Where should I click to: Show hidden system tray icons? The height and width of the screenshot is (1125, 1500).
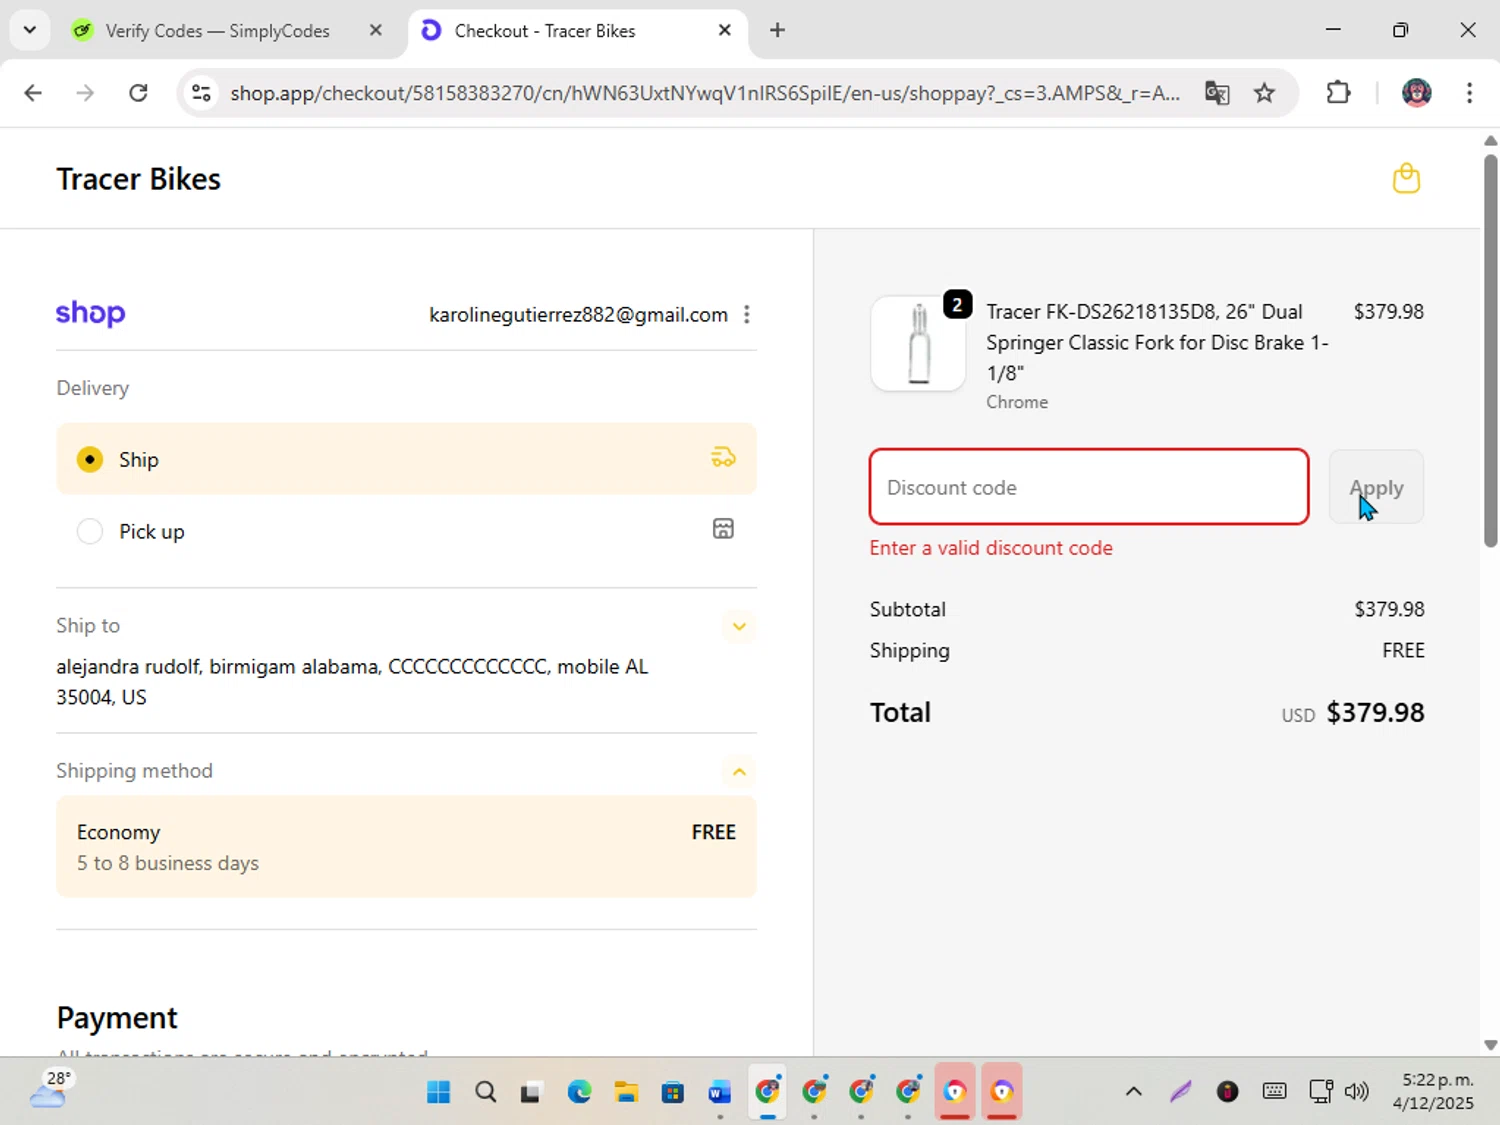[x=1133, y=1091]
